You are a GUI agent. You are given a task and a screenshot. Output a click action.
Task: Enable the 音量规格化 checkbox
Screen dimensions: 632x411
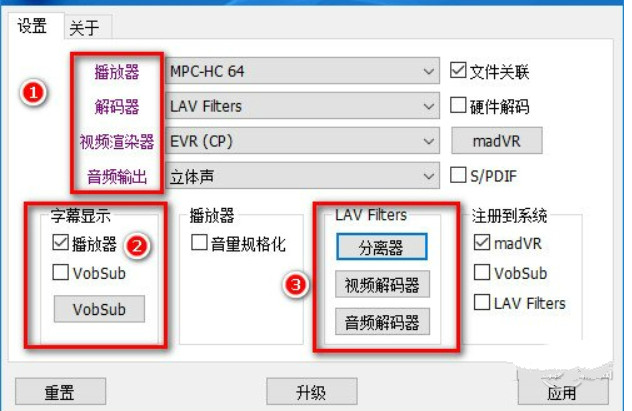coord(199,243)
